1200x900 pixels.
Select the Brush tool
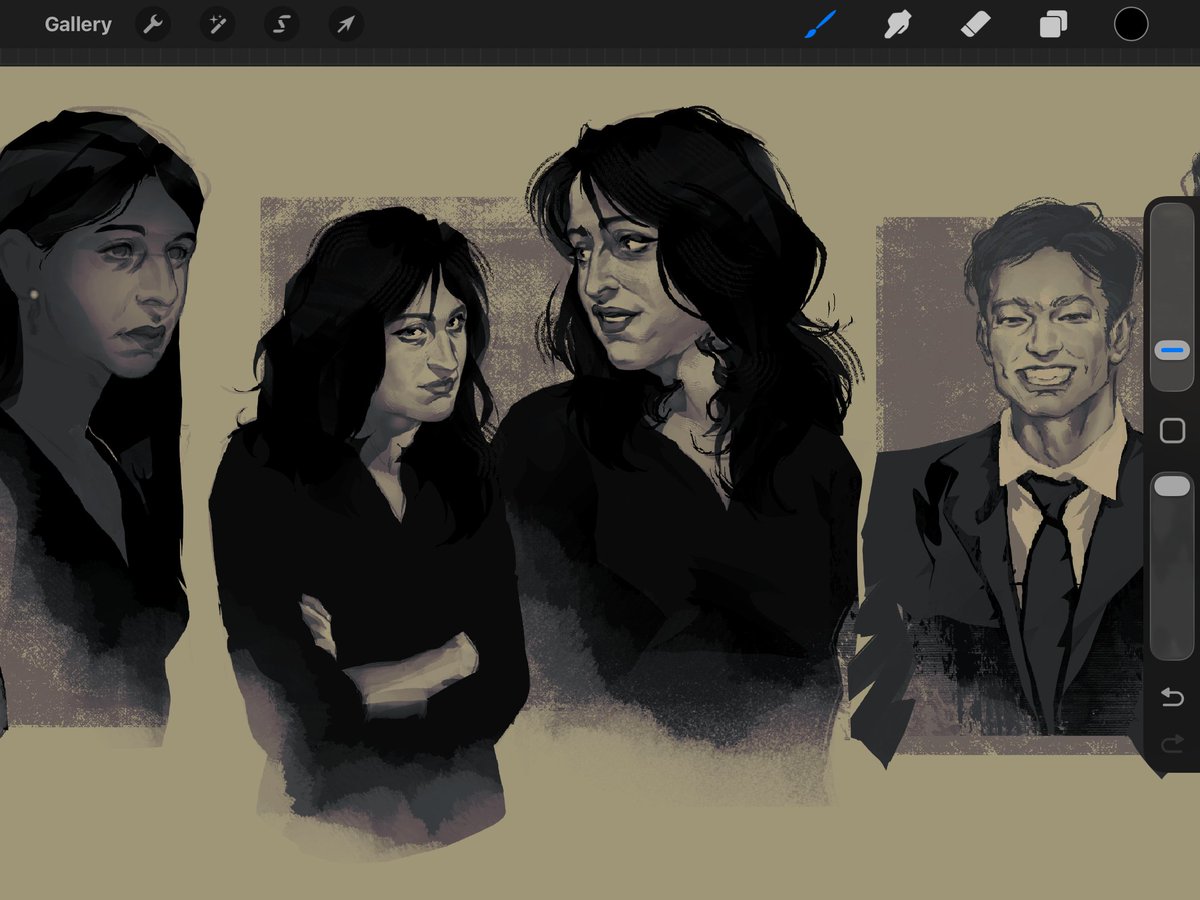pyautogui.click(x=820, y=24)
